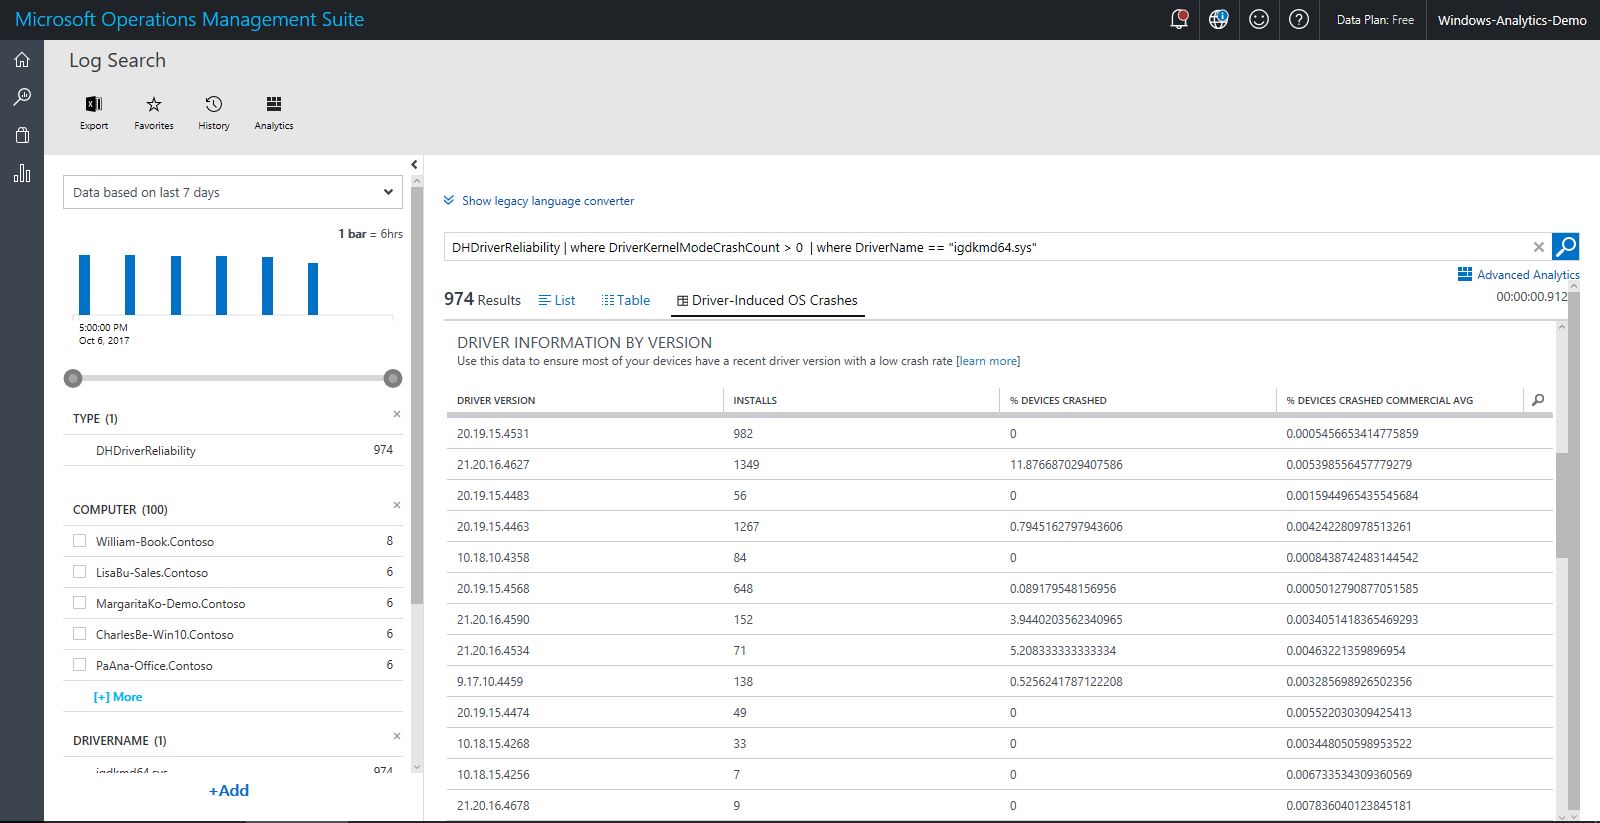Click the left handle of the time range slider
The height and width of the screenshot is (823, 1600).
pos(73,378)
